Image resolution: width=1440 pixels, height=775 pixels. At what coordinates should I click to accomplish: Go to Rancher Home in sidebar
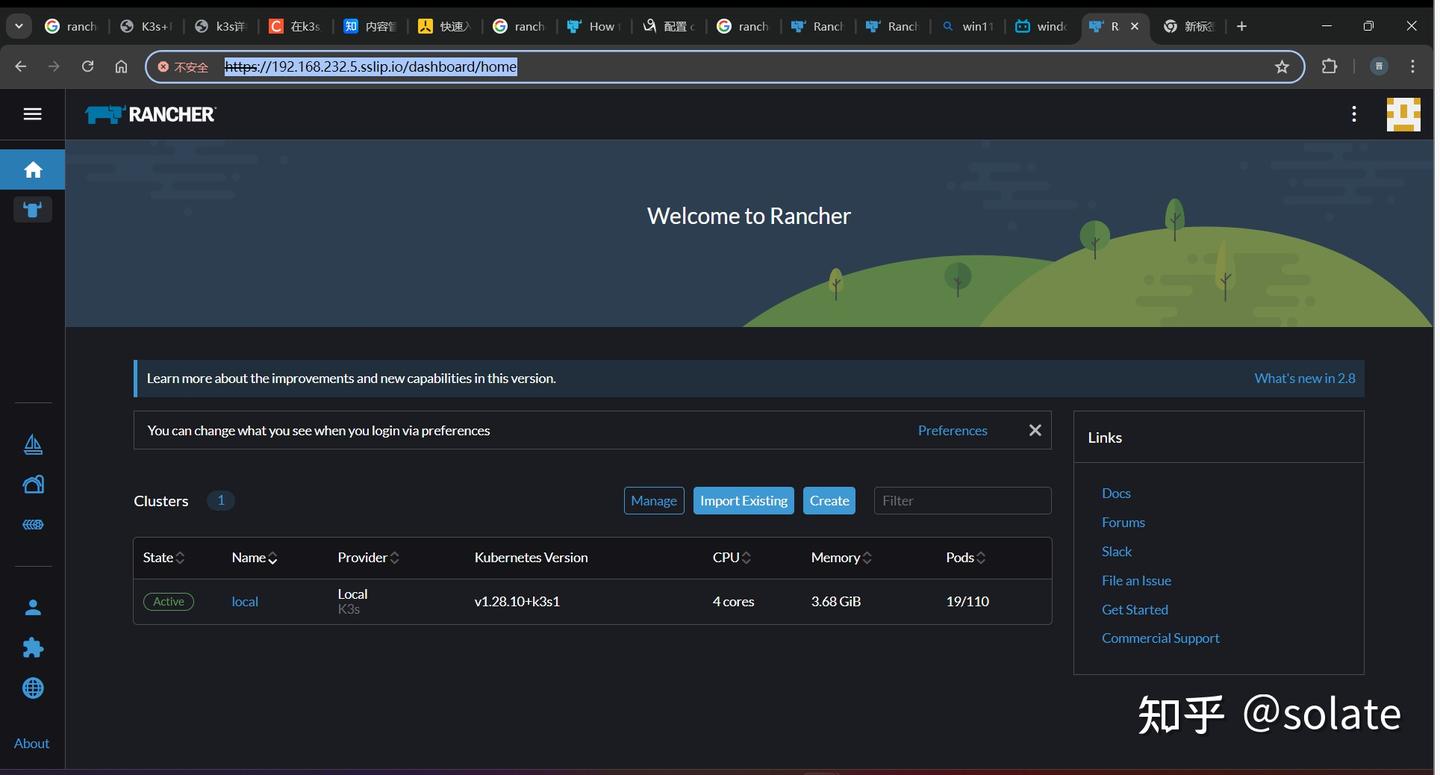(33, 170)
